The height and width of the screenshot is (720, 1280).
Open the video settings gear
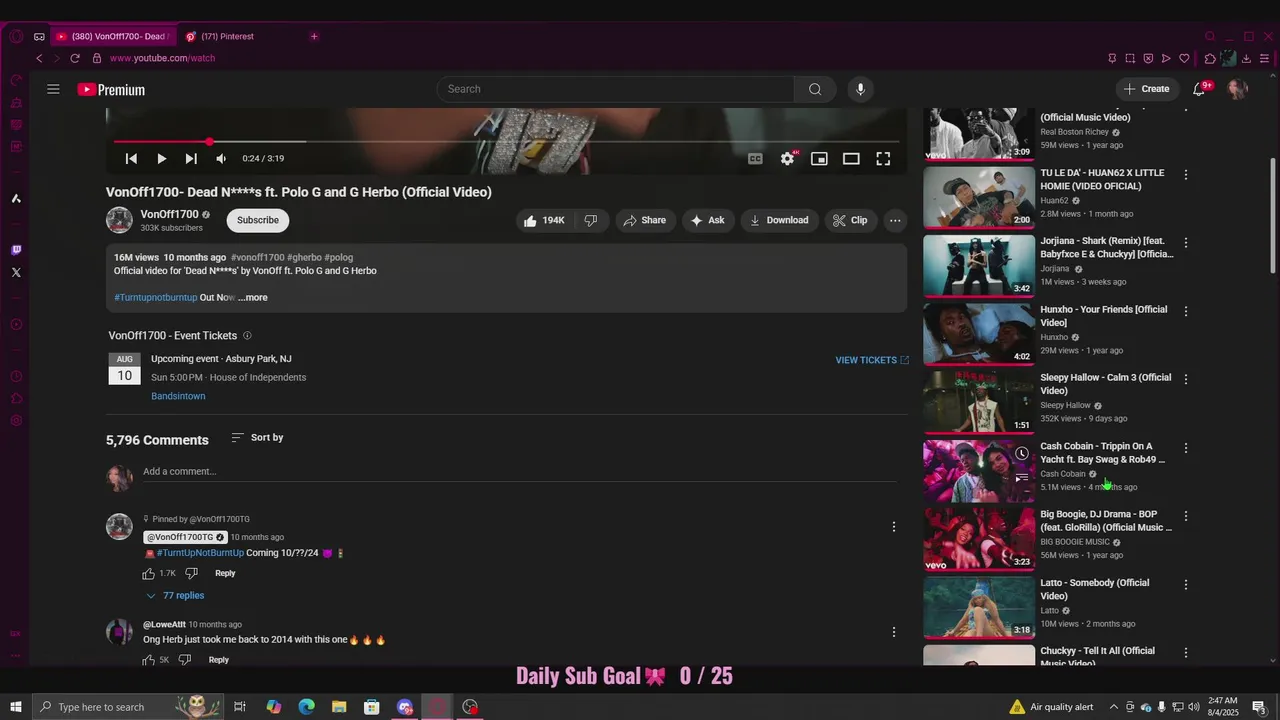788,159
